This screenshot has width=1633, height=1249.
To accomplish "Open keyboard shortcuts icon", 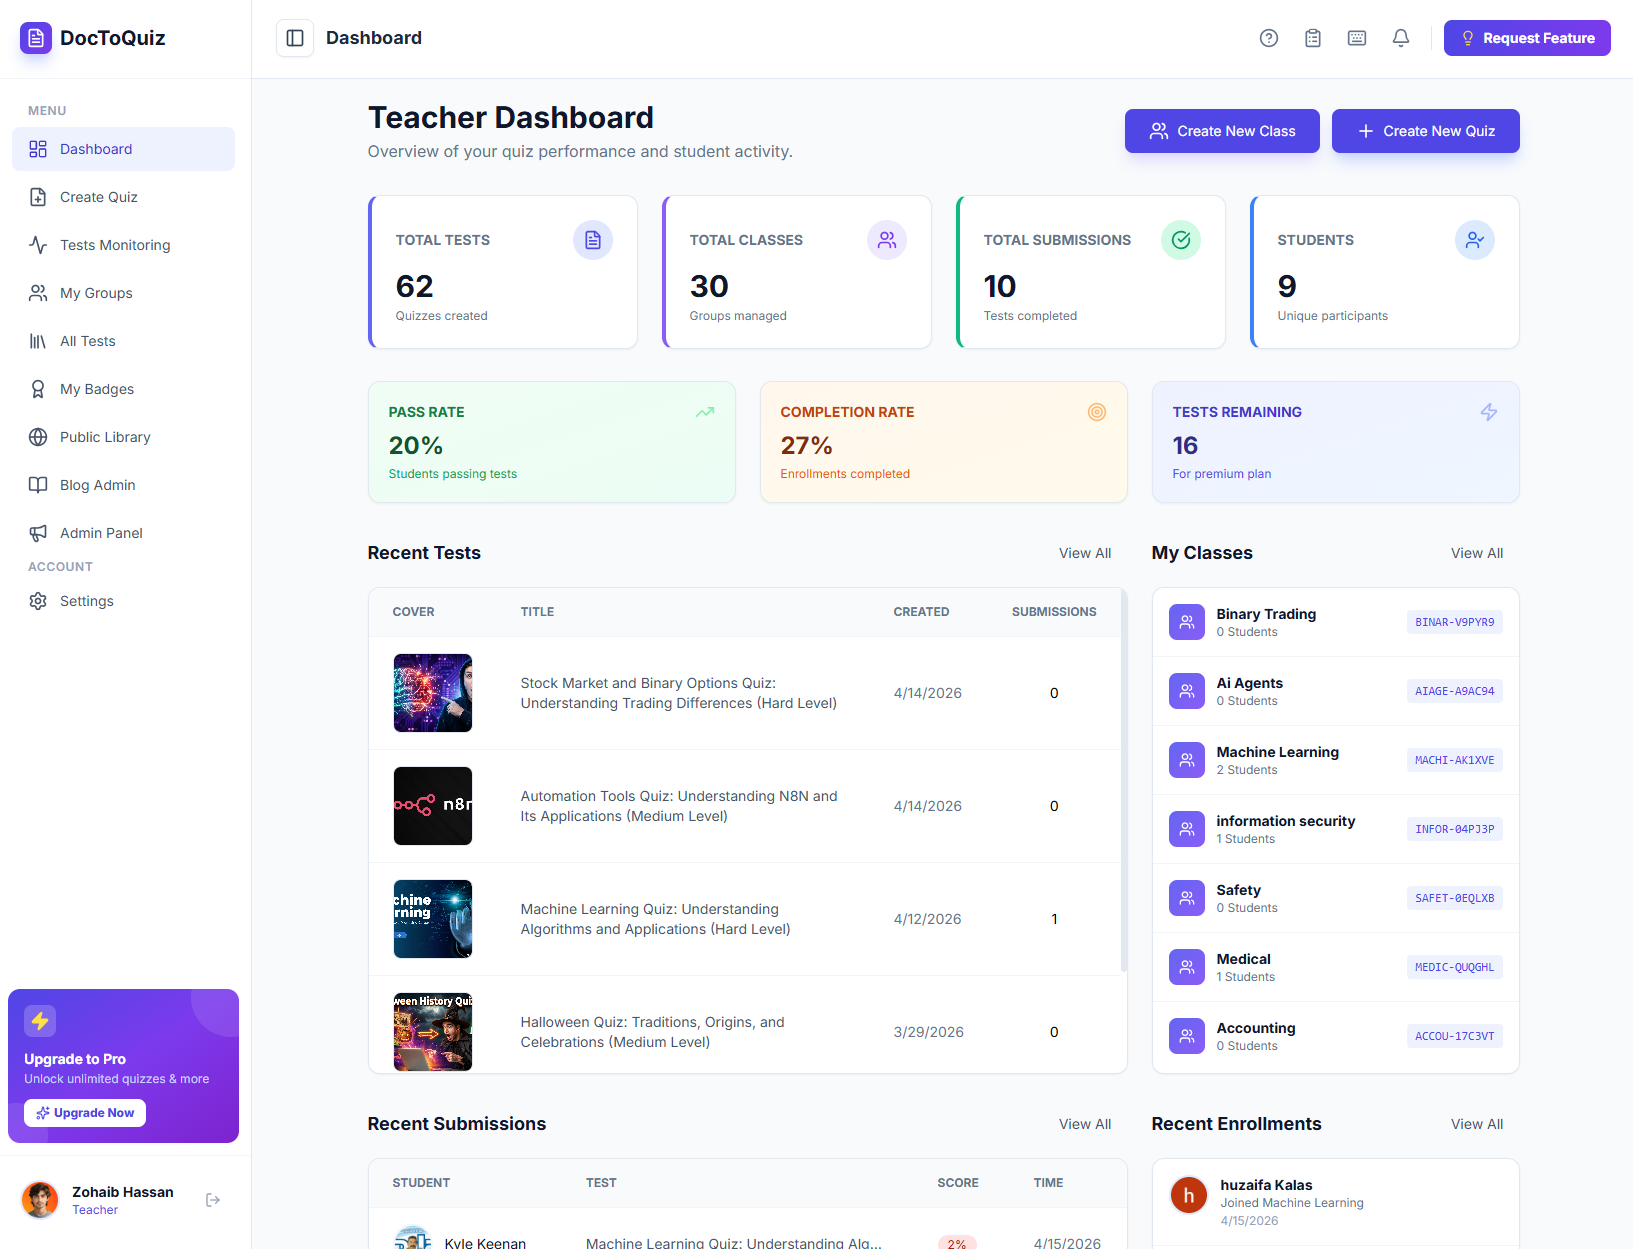I will click(x=1357, y=38).
